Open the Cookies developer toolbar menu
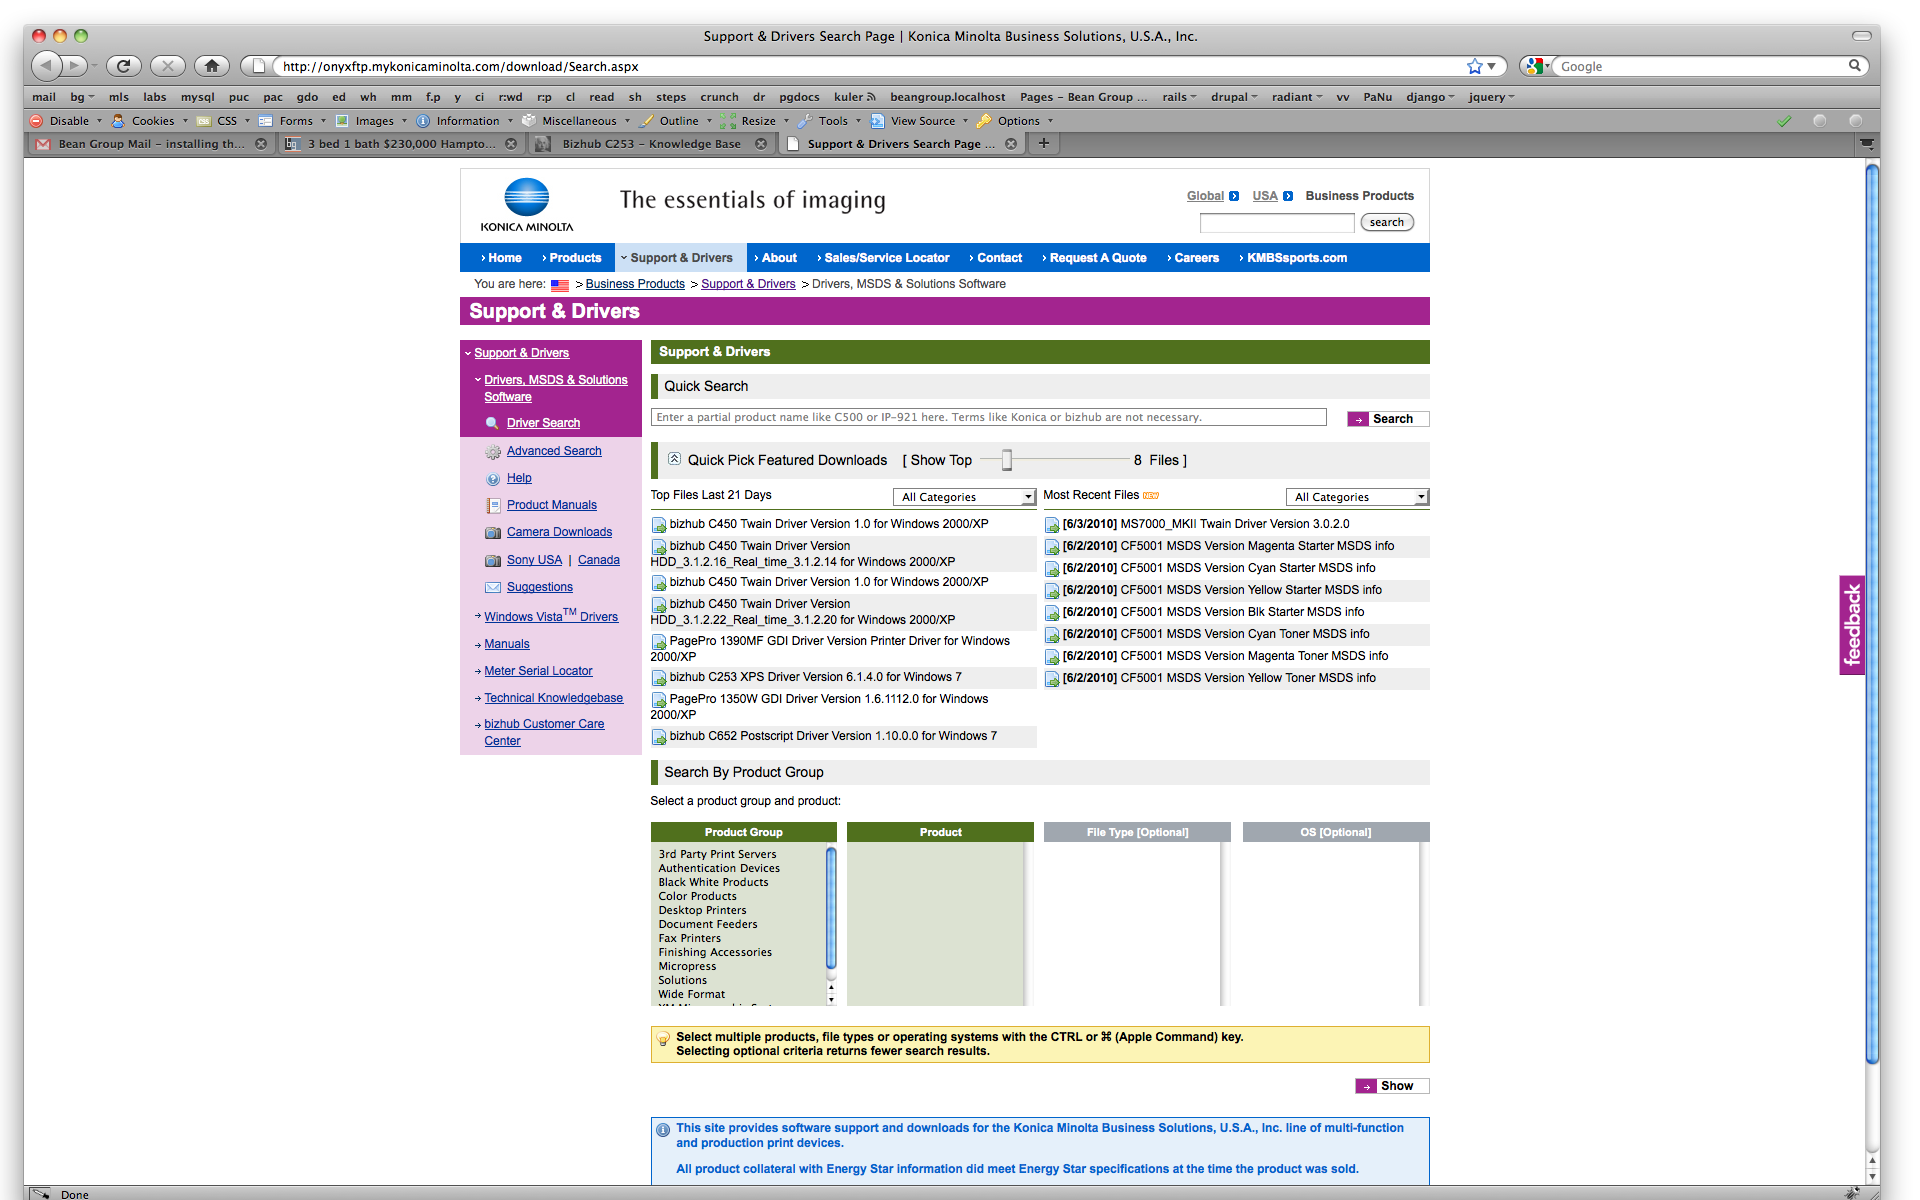The width and height of the screenshot is (1920, 1200). (x=151, y=121)
